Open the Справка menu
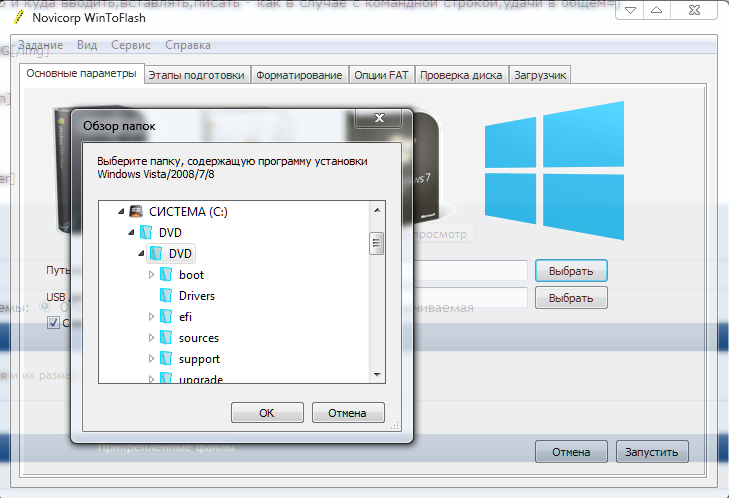729x498 pixels. coord(188,45)
